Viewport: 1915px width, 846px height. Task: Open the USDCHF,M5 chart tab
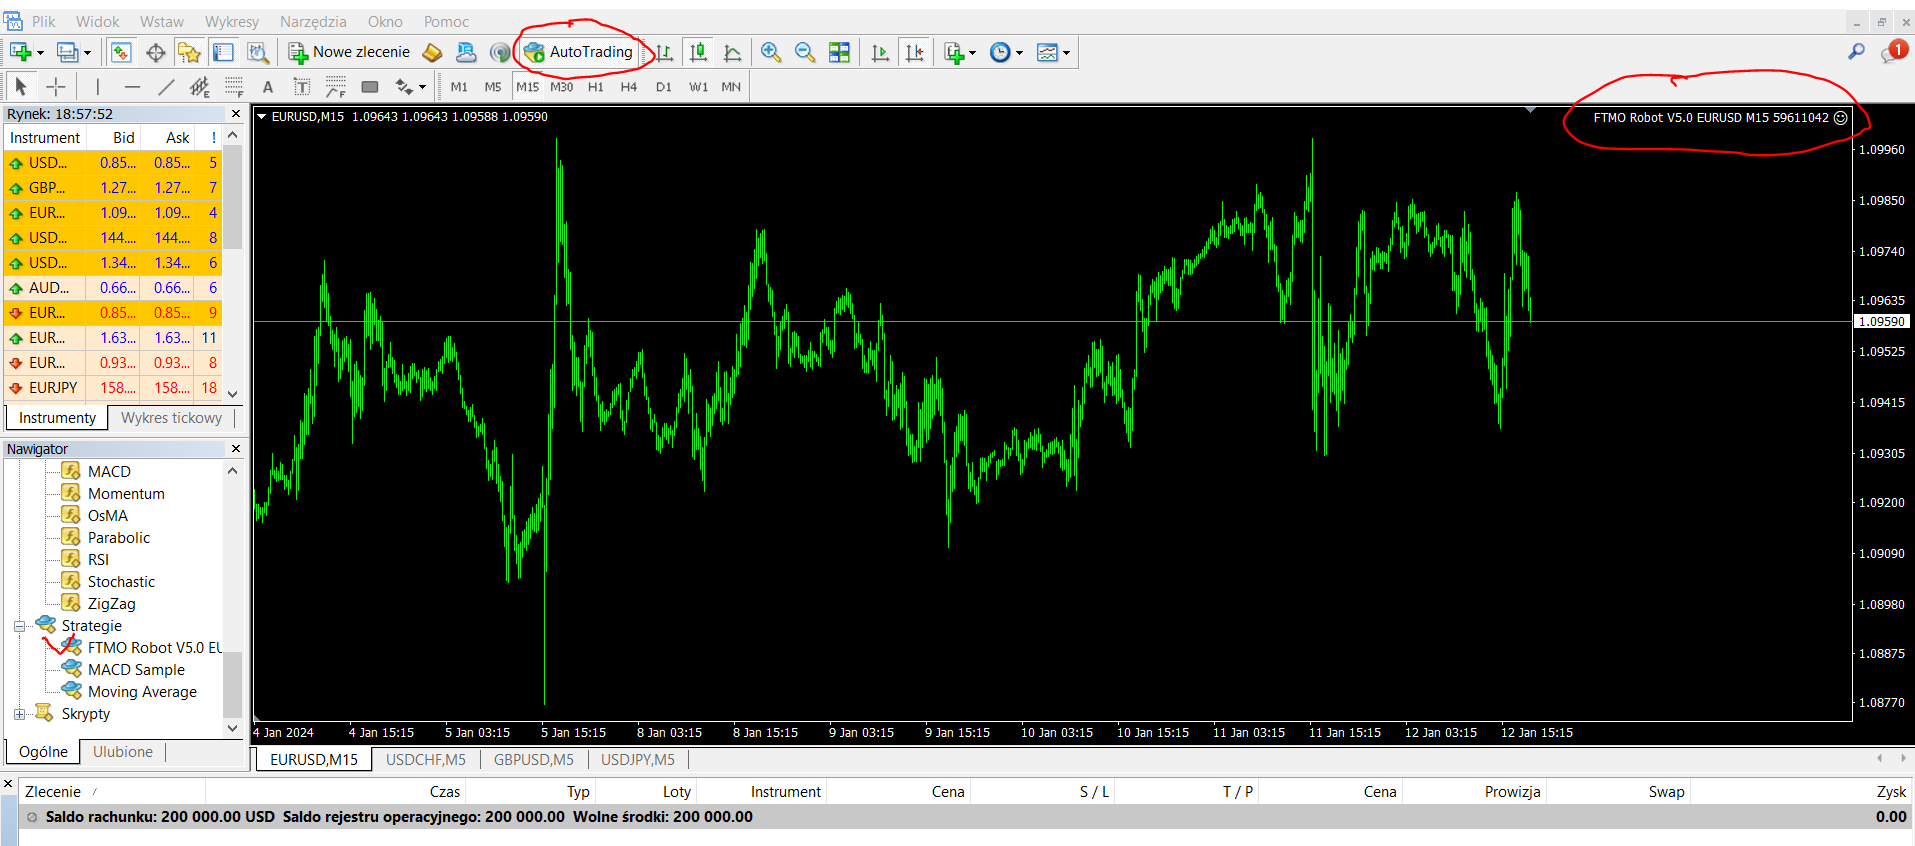(x=426, y=760)
